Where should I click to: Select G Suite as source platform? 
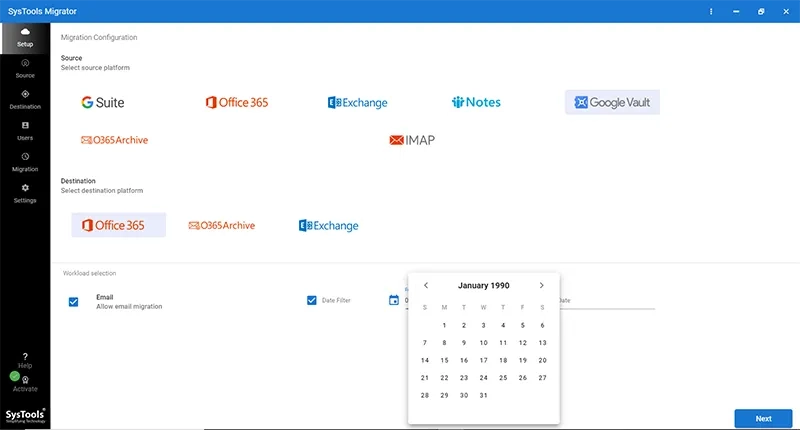pos(103,103)
